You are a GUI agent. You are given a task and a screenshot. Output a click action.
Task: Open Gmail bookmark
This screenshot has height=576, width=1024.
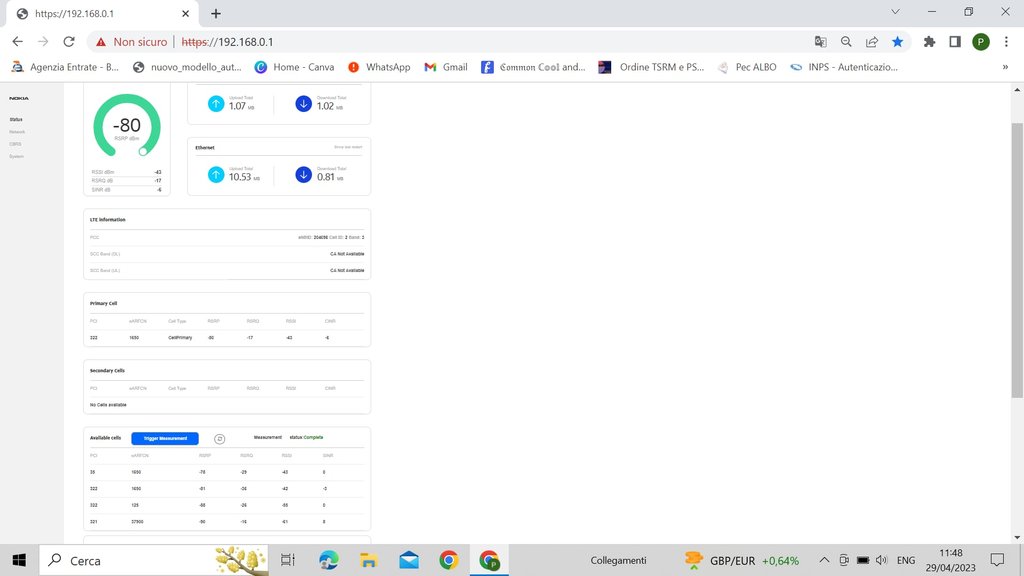pyautogui.click(x=446, y=67)
